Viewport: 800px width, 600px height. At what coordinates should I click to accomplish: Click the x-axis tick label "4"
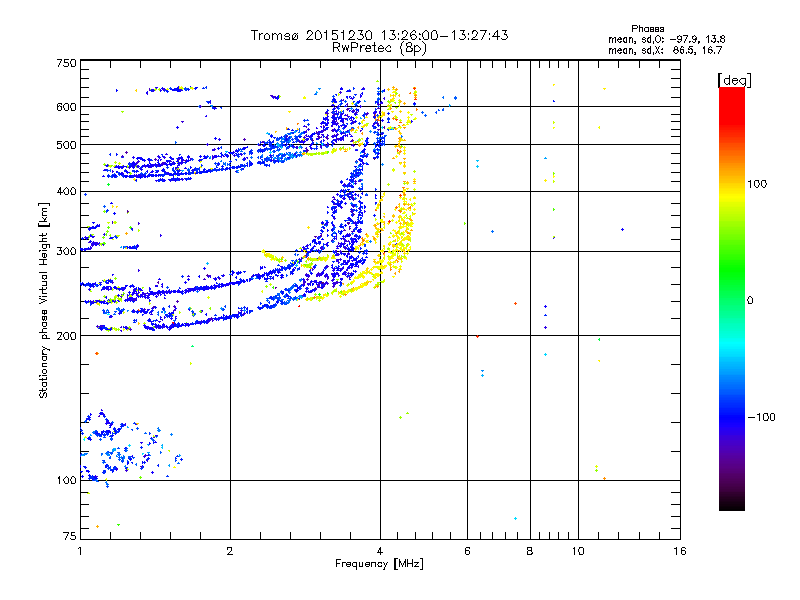pos(380,551)
